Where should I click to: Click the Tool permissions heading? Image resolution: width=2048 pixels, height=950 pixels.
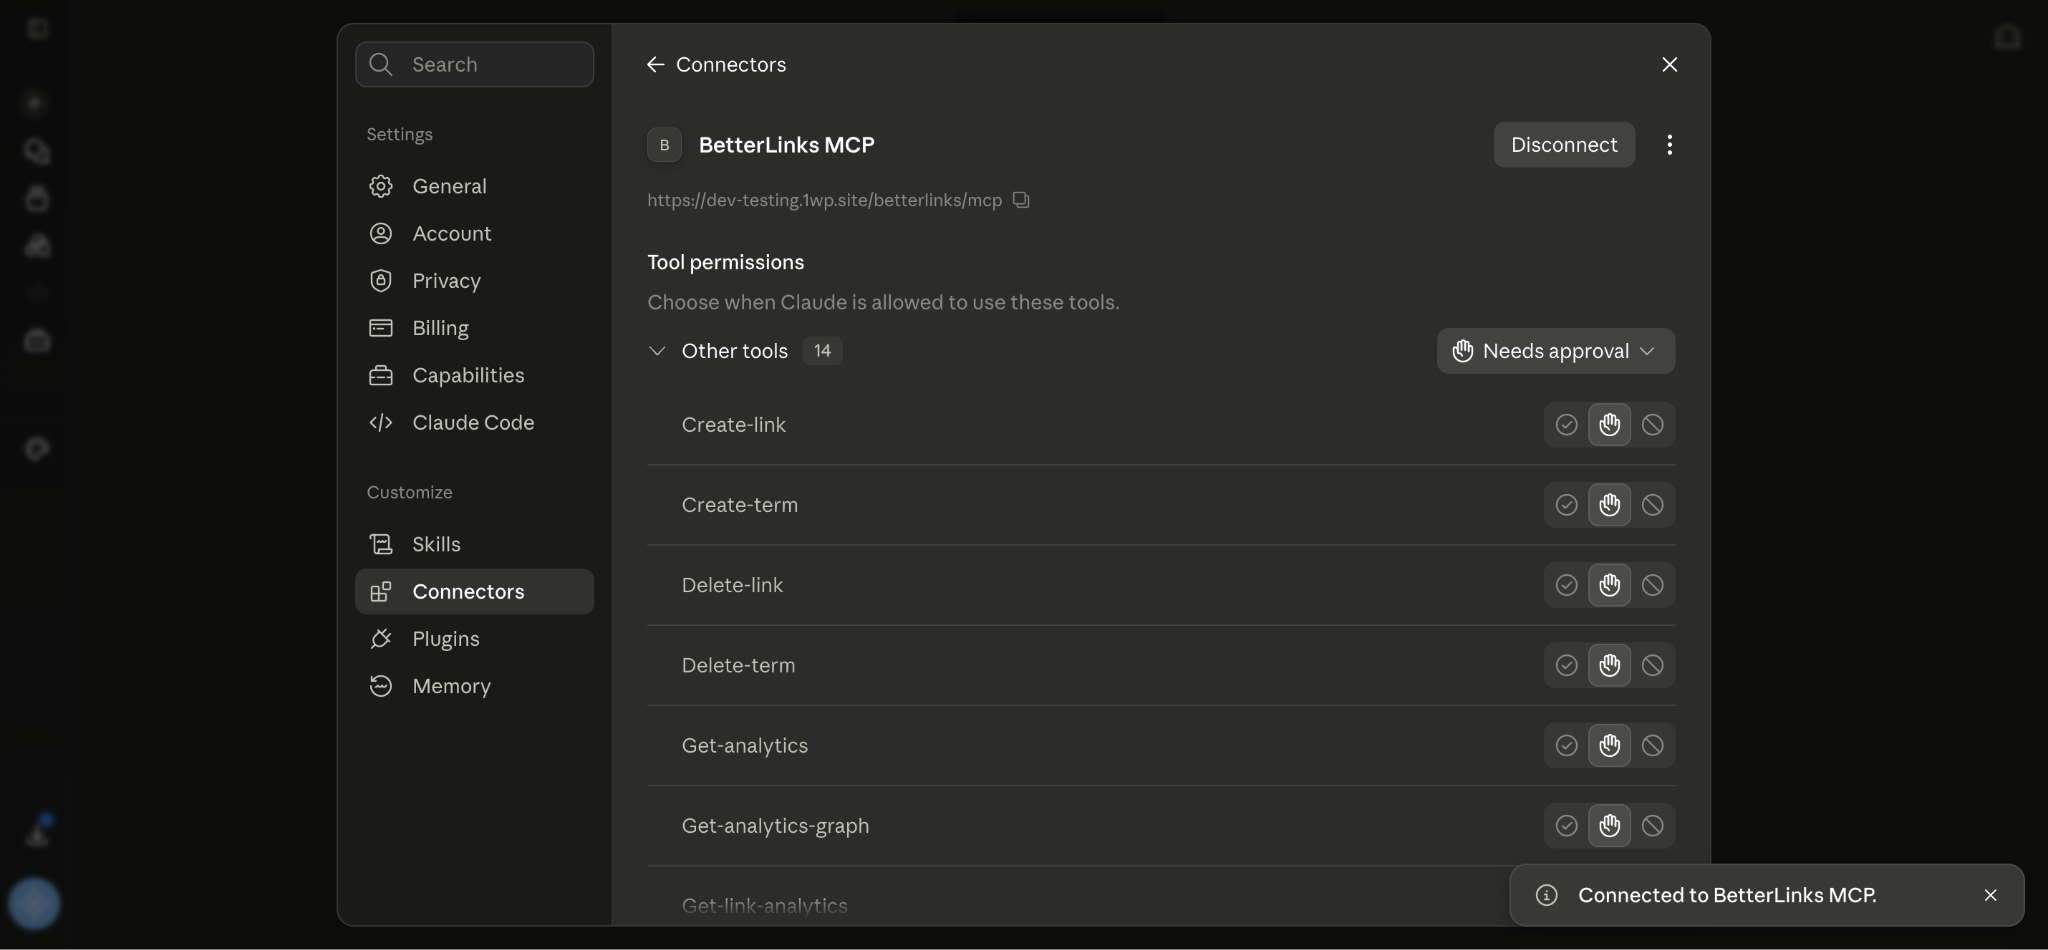click(x=725, y=262)
